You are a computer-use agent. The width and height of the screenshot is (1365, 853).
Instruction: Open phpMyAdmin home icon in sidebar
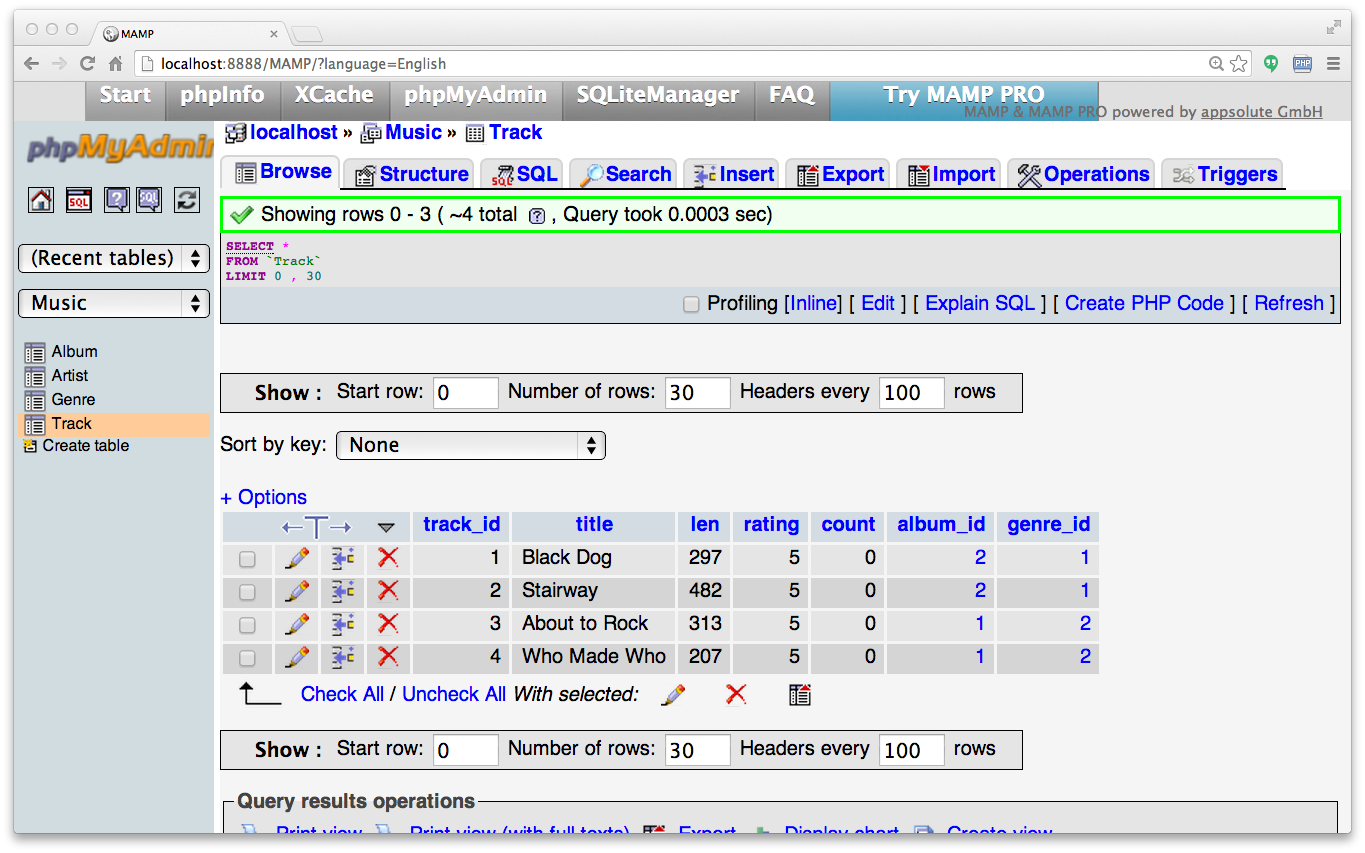tap(41, 200)
